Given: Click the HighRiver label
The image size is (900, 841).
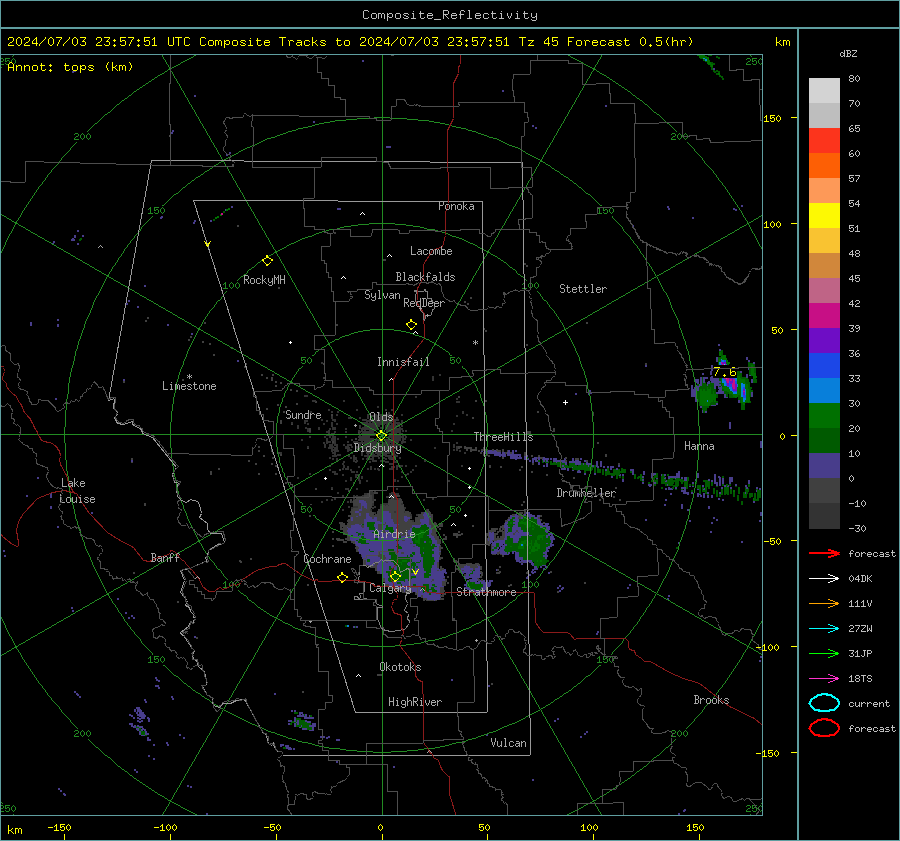Looking at the screenshot, I should point(415,702).
